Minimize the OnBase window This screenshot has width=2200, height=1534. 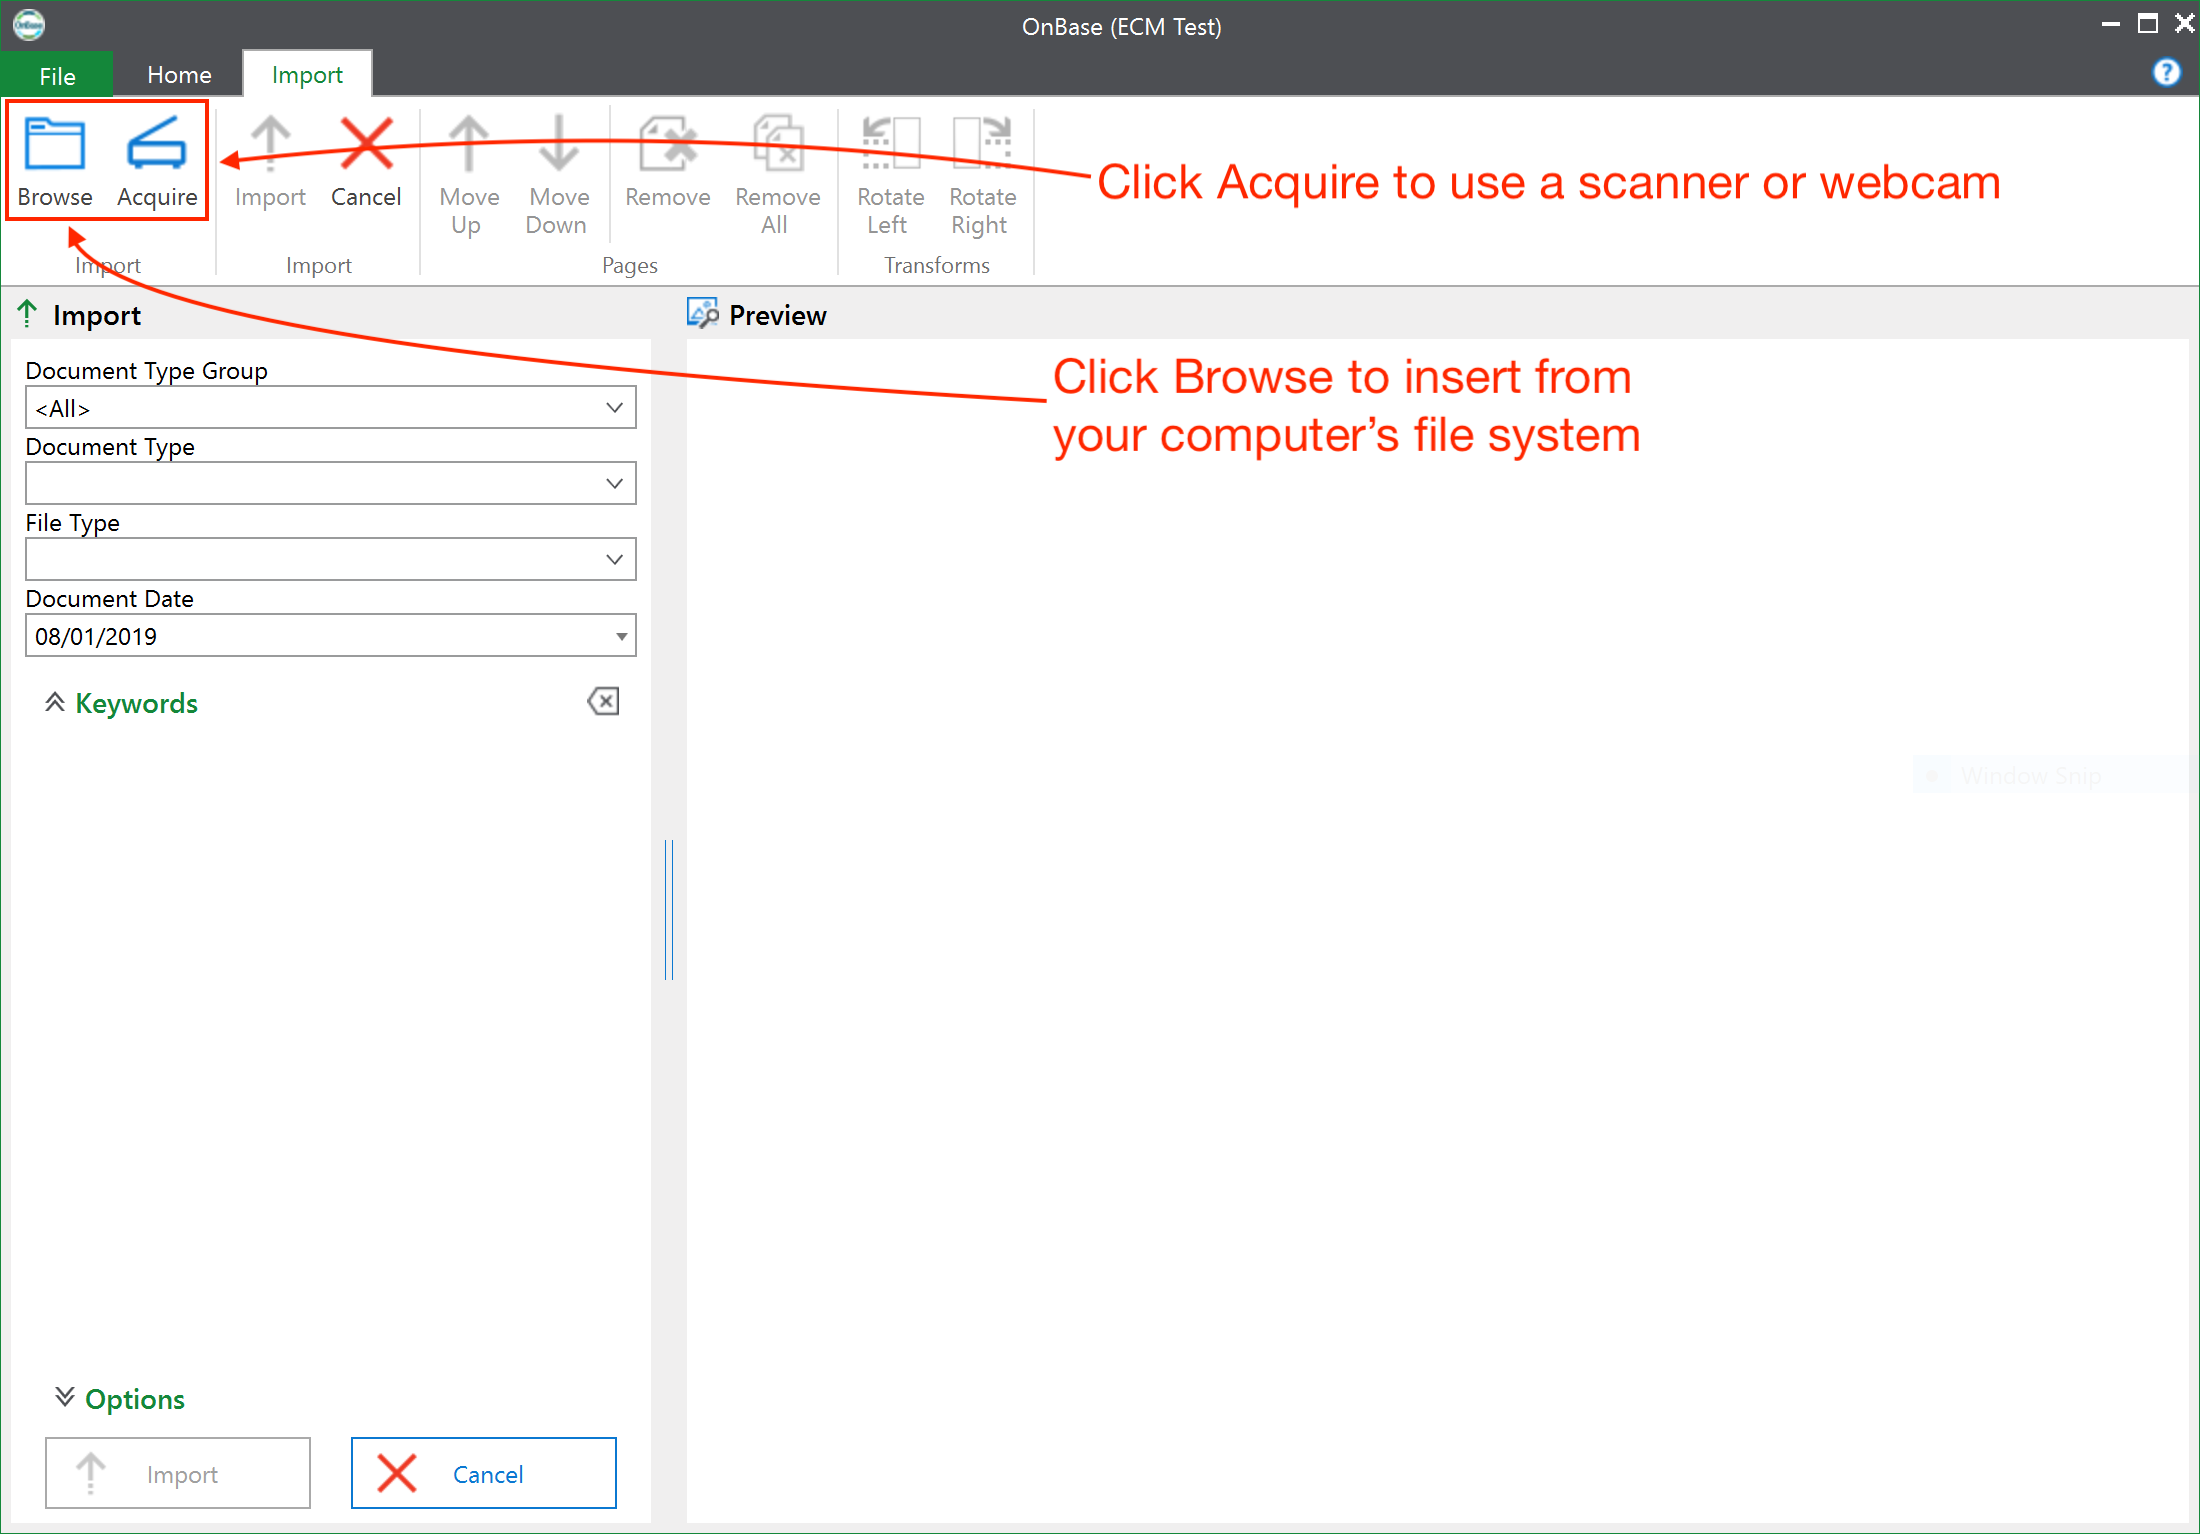click(x=2110, y=24)
